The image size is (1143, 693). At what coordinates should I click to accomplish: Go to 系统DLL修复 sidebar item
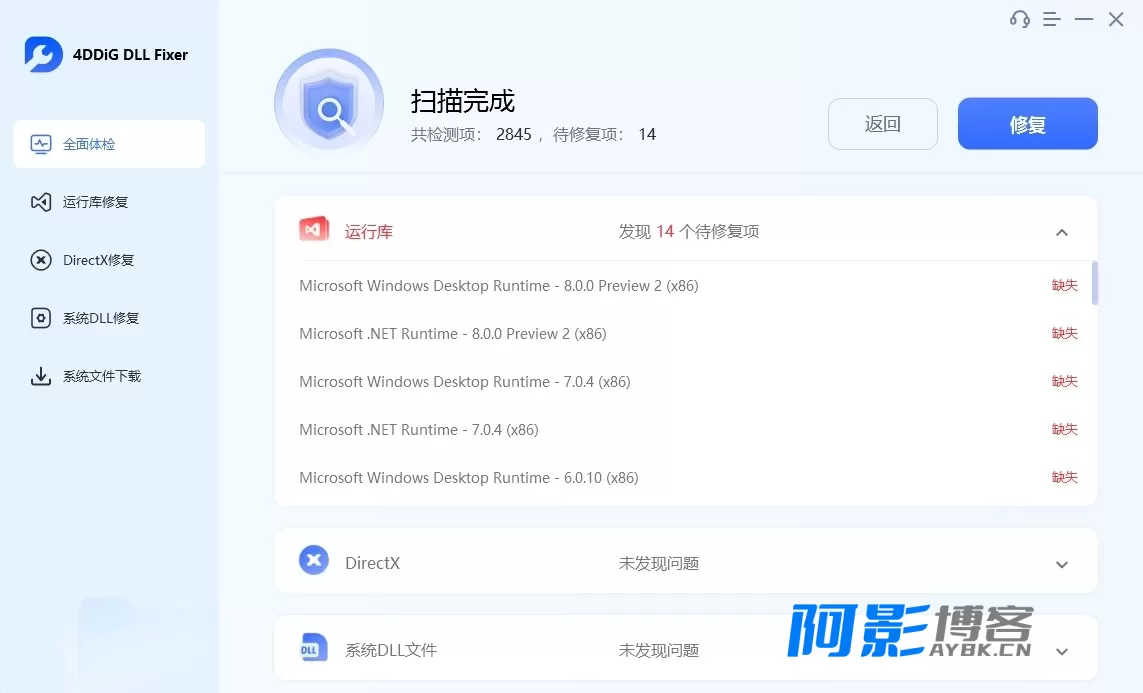click(x=109, y=318)
